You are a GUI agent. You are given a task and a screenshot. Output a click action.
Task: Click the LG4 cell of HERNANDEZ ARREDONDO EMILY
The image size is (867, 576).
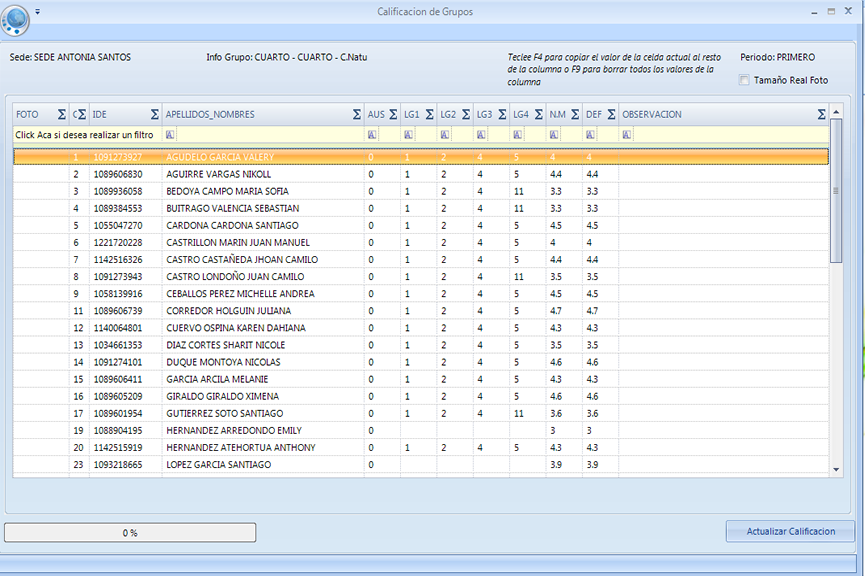(x=527, y=430)
